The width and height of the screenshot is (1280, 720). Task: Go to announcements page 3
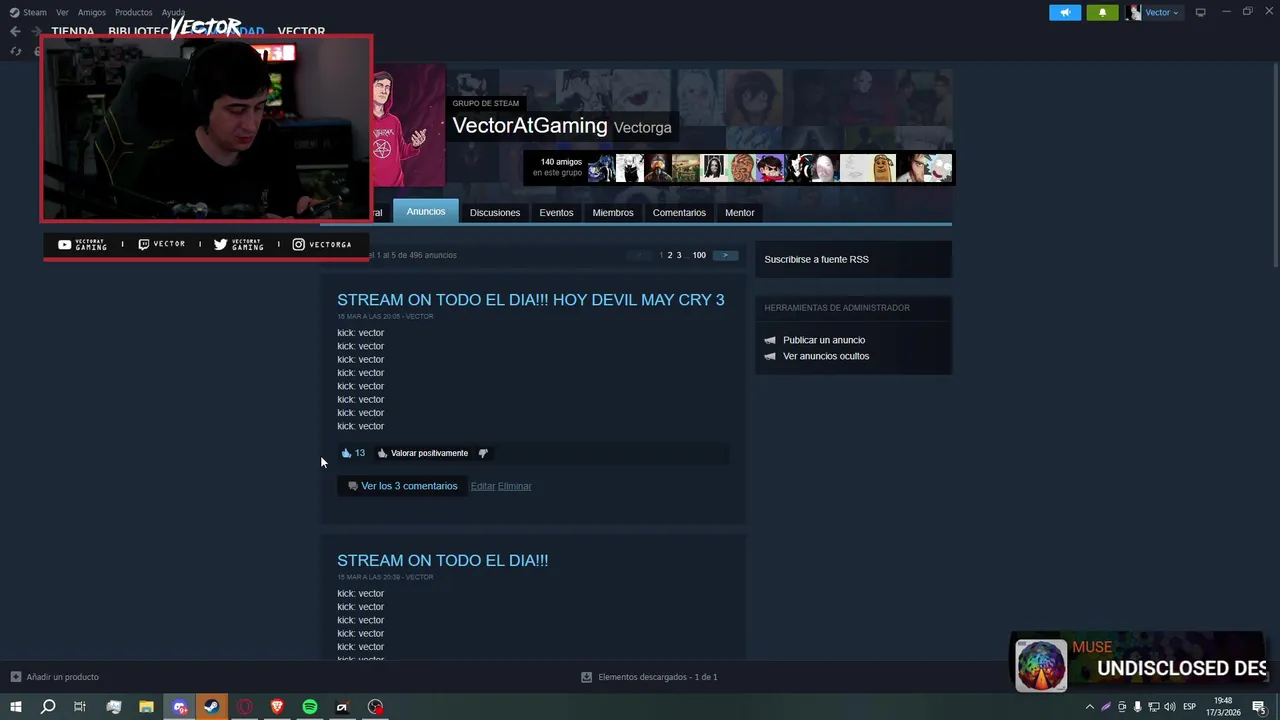(679, 255)
